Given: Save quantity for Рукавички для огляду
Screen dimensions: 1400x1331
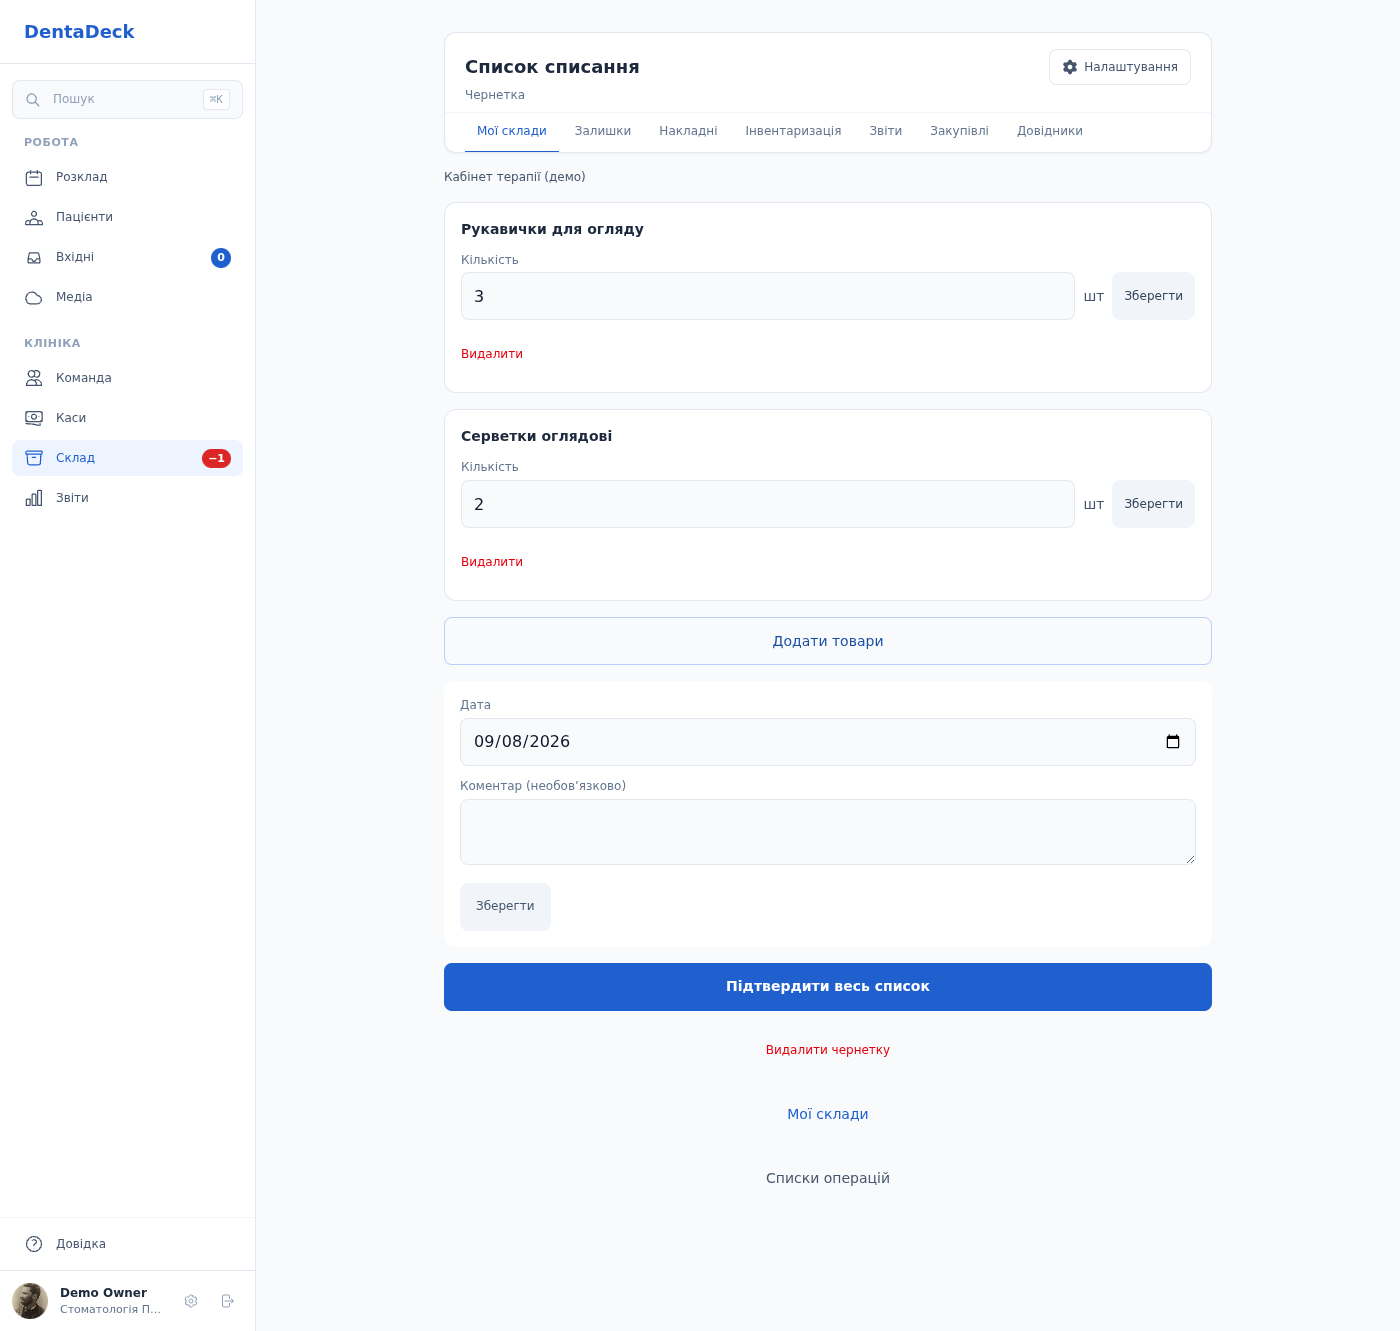Looking at the screenshot, I should click(1153, 296).
